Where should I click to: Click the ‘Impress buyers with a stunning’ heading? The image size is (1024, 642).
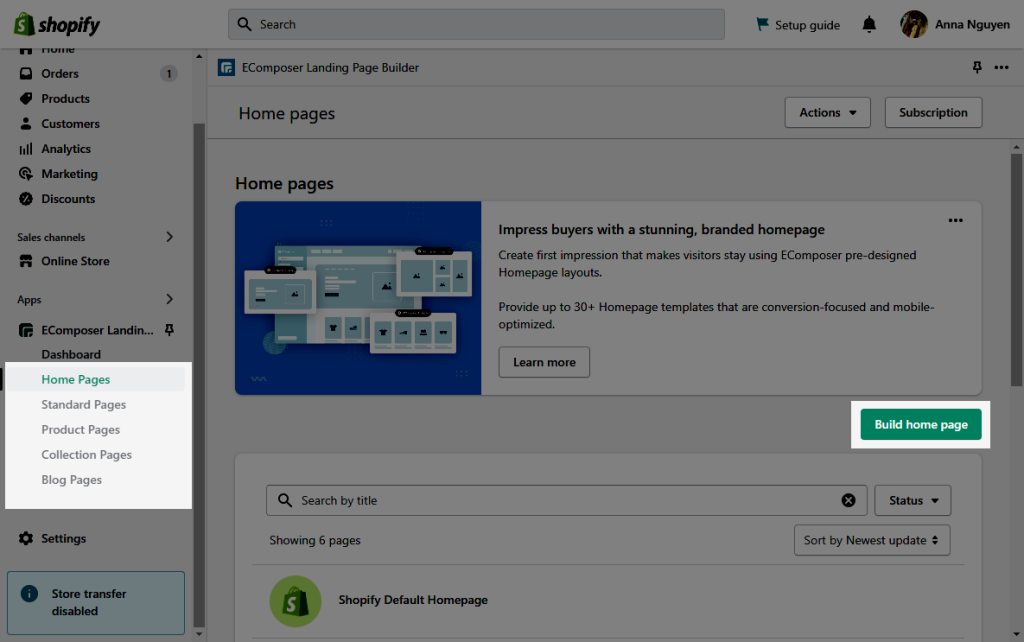tap(661, 229)
